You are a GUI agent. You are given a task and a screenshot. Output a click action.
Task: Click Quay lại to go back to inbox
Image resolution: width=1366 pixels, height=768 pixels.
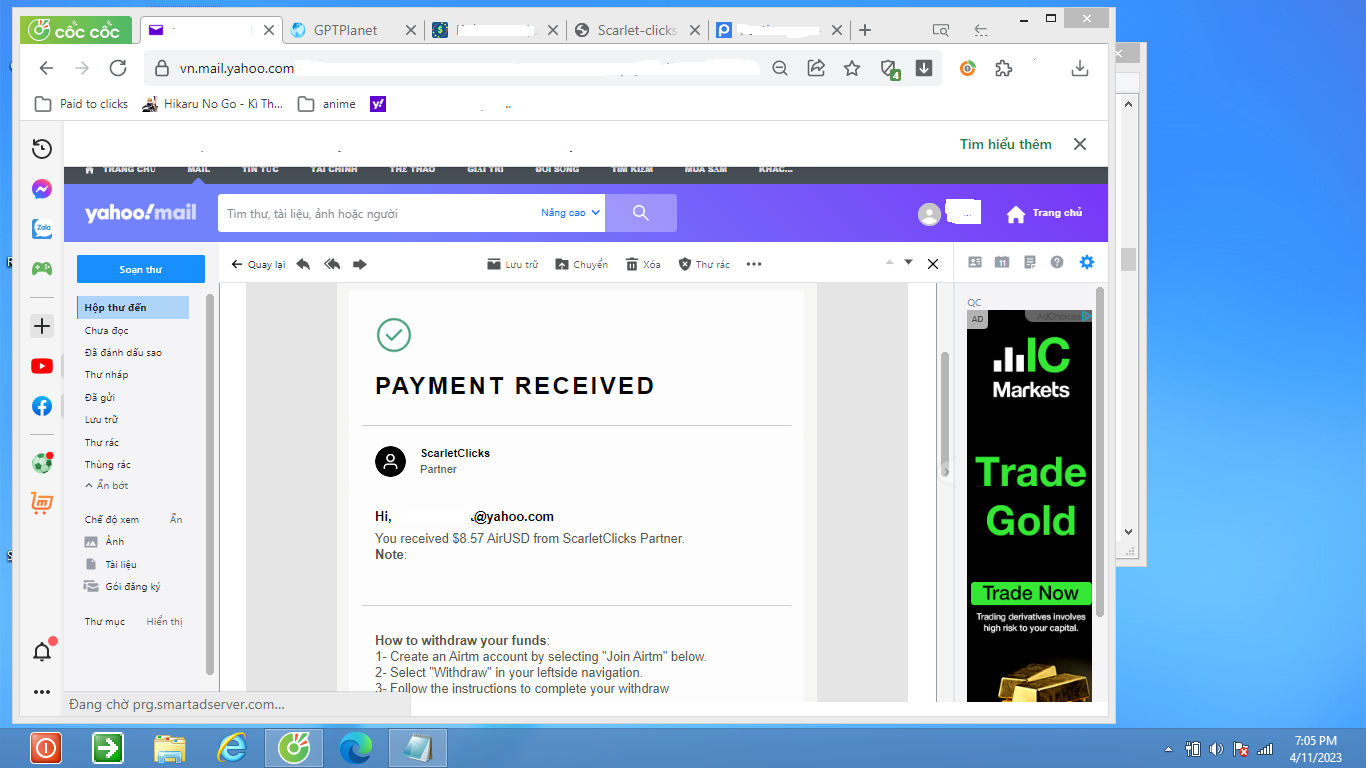tap(258, 264)
